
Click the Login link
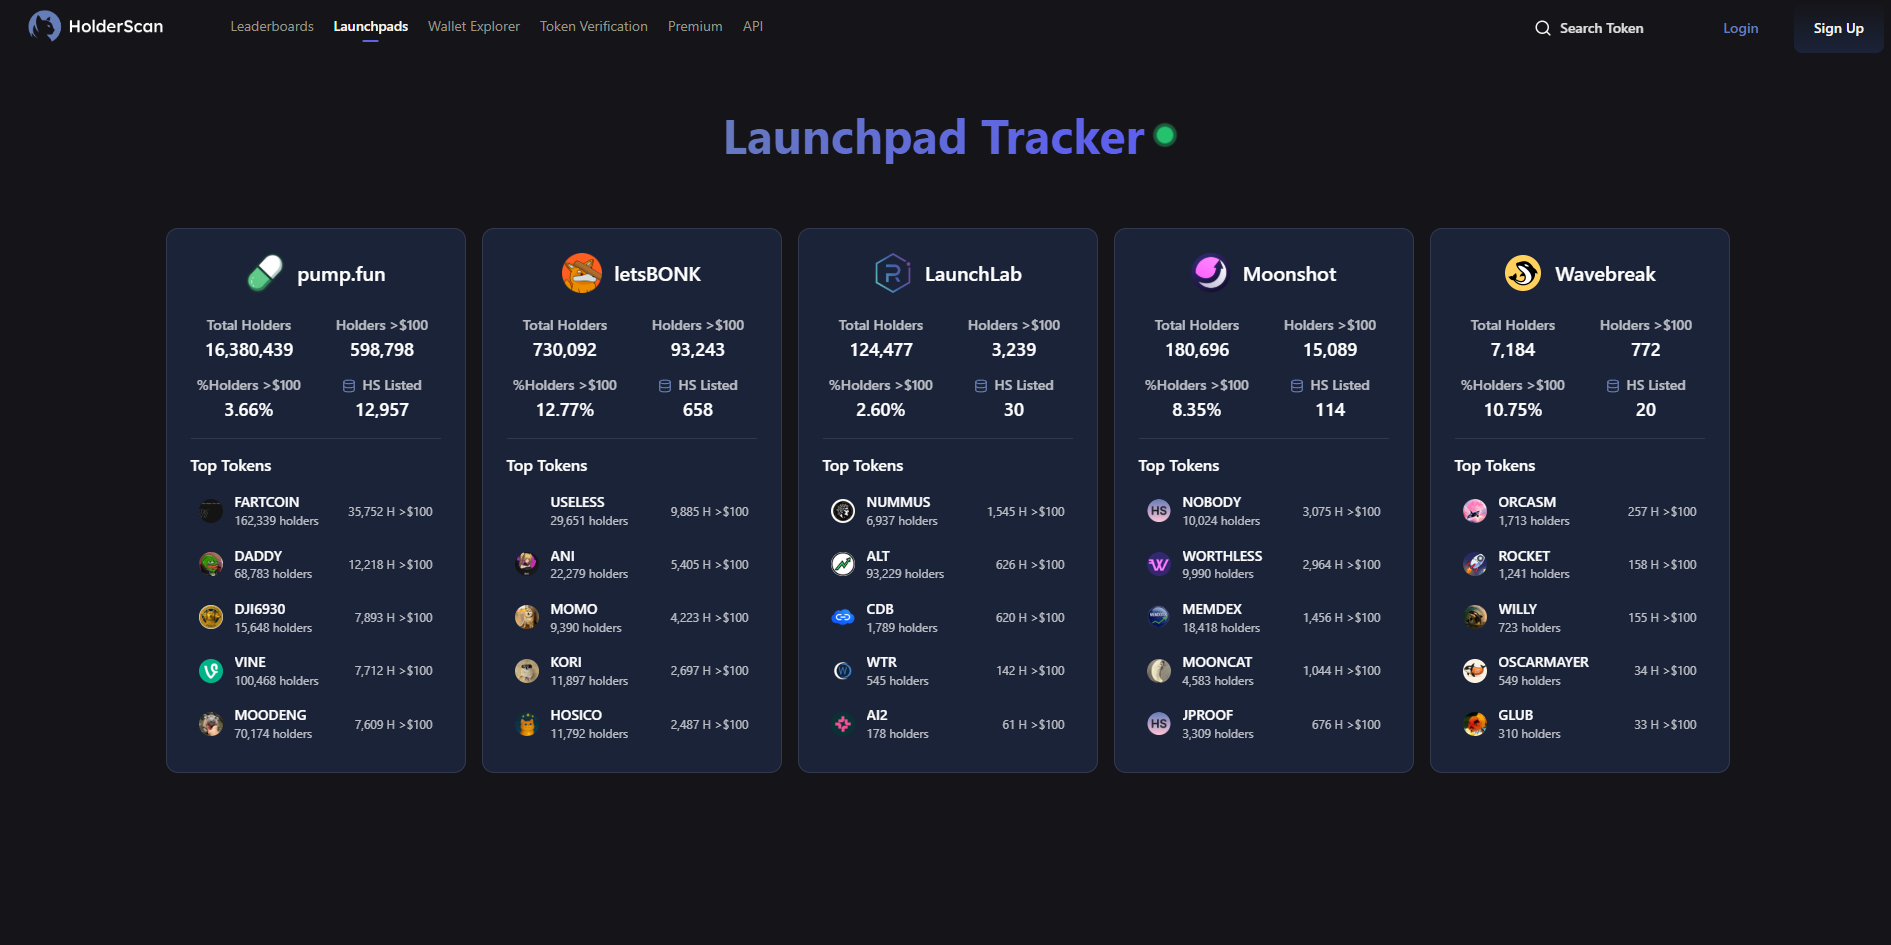point(1740,28)
